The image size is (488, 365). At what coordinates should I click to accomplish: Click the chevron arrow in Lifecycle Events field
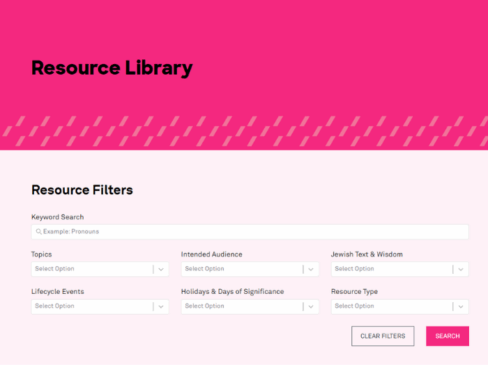click(x=161, y=307)
